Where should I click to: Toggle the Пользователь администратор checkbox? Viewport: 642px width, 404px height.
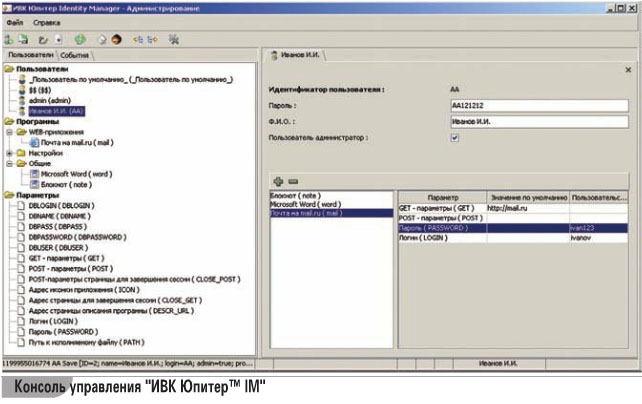tap(454, 138)
